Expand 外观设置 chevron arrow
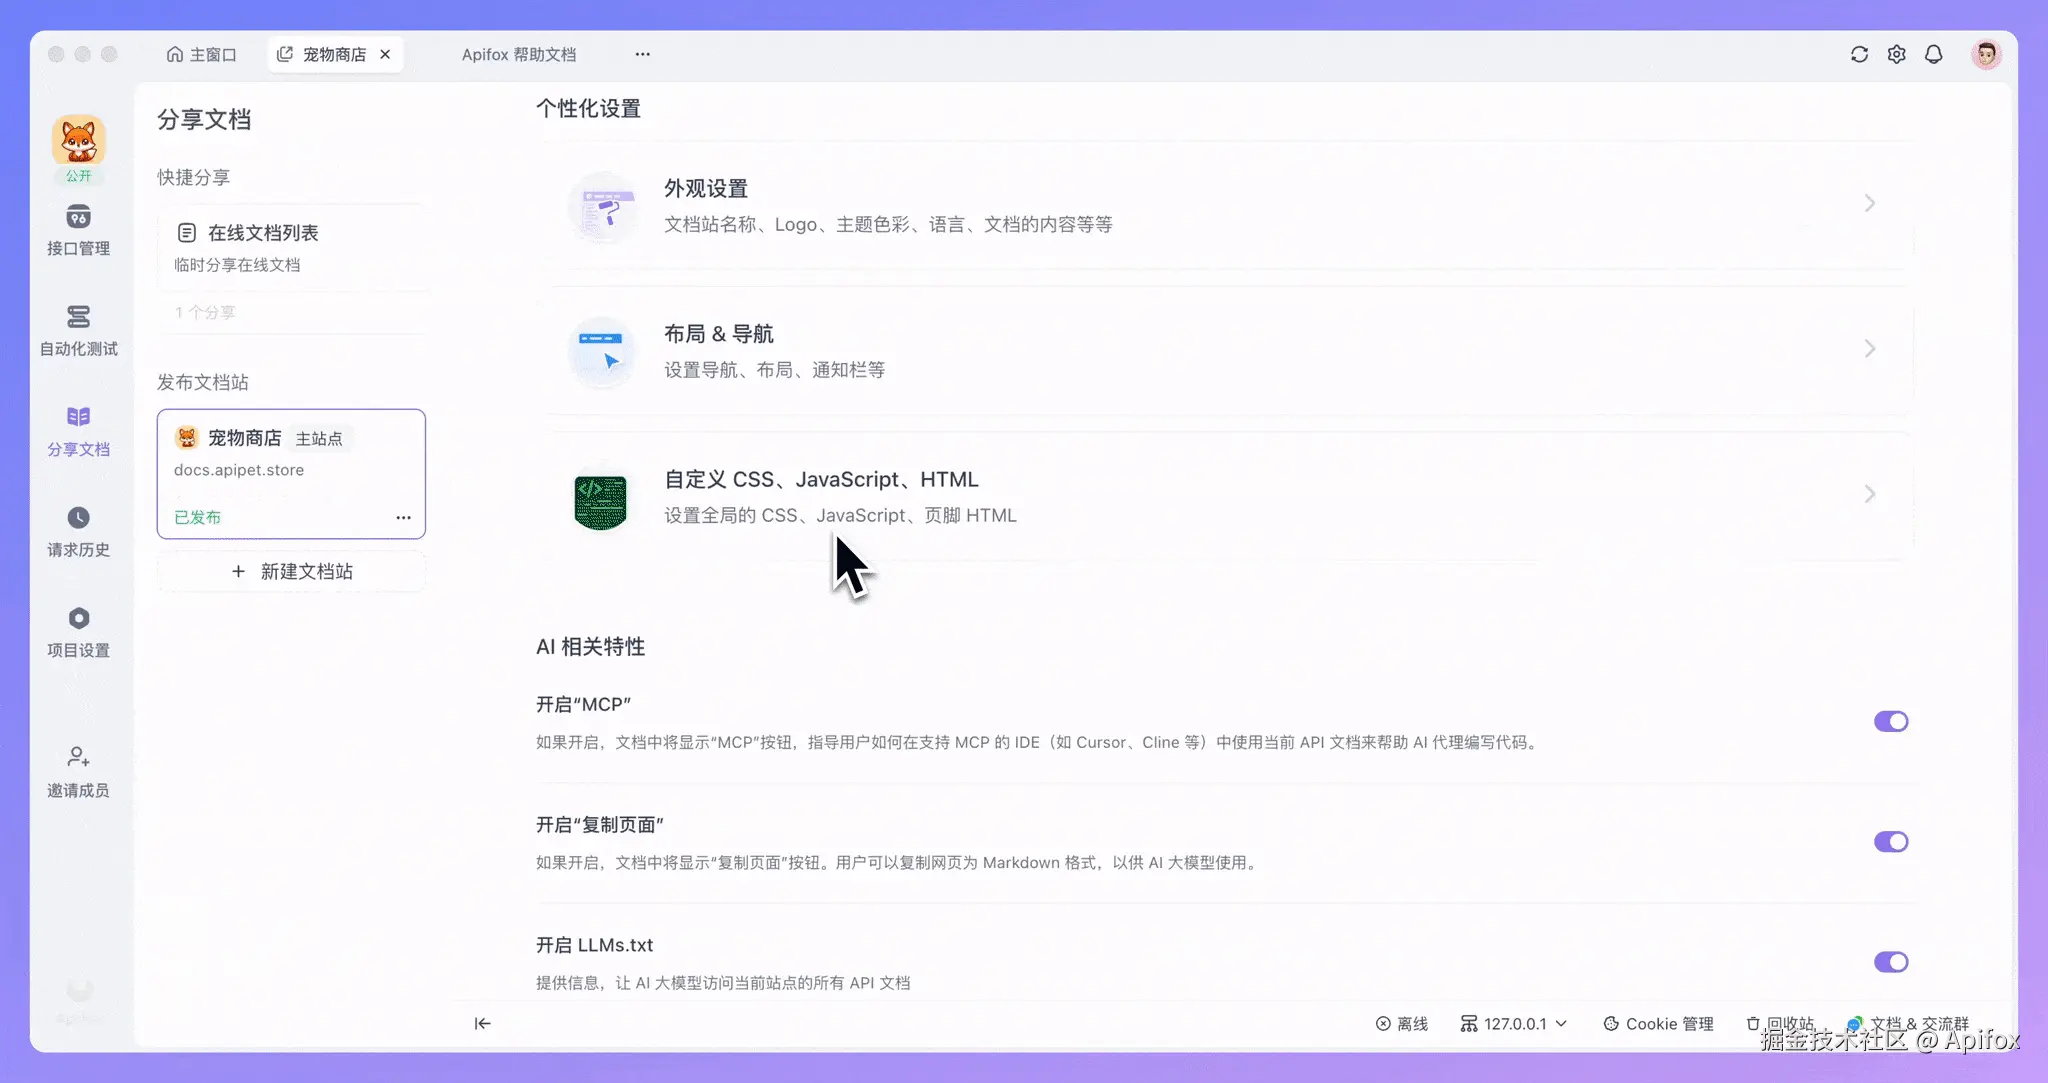This screenshot has width=2048, height=1083. pos(1869,204)
